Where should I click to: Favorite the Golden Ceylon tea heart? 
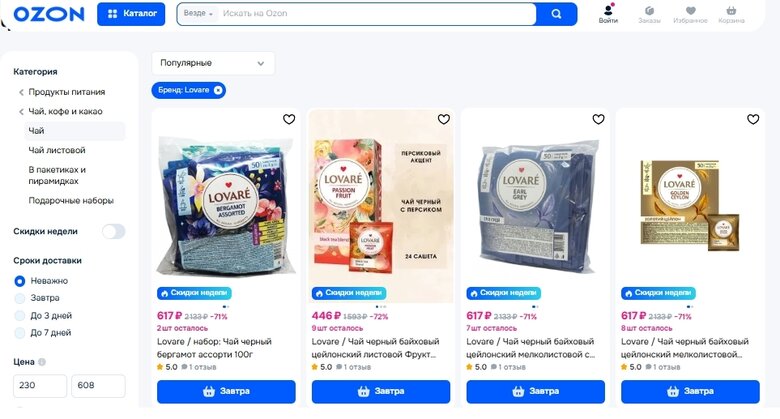[753, 119]
